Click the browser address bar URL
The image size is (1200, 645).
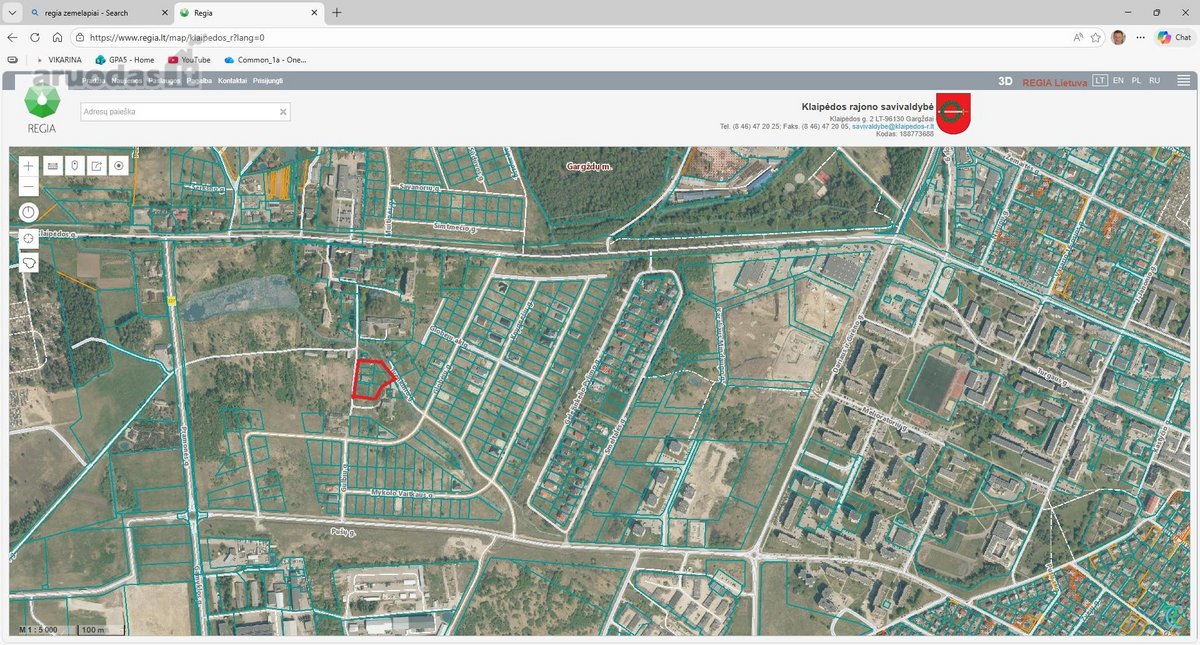[177, 37]
